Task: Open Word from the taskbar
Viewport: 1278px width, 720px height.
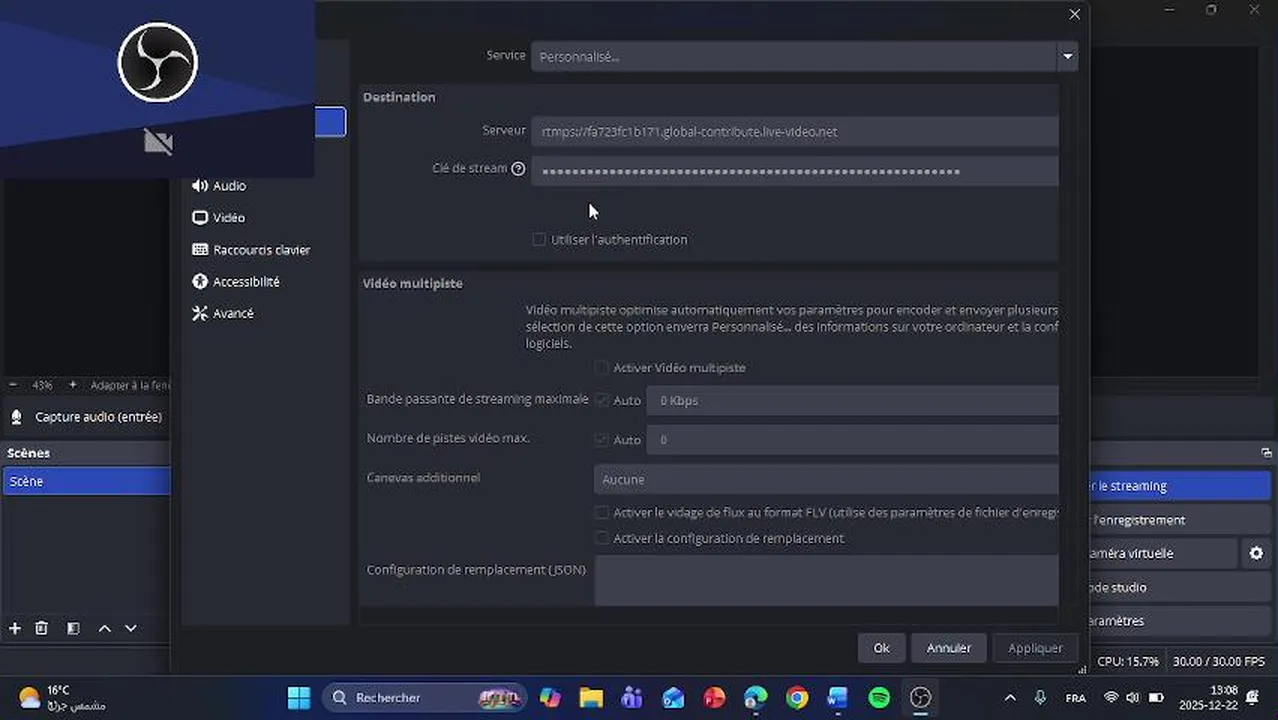Action: coord(838,697)
